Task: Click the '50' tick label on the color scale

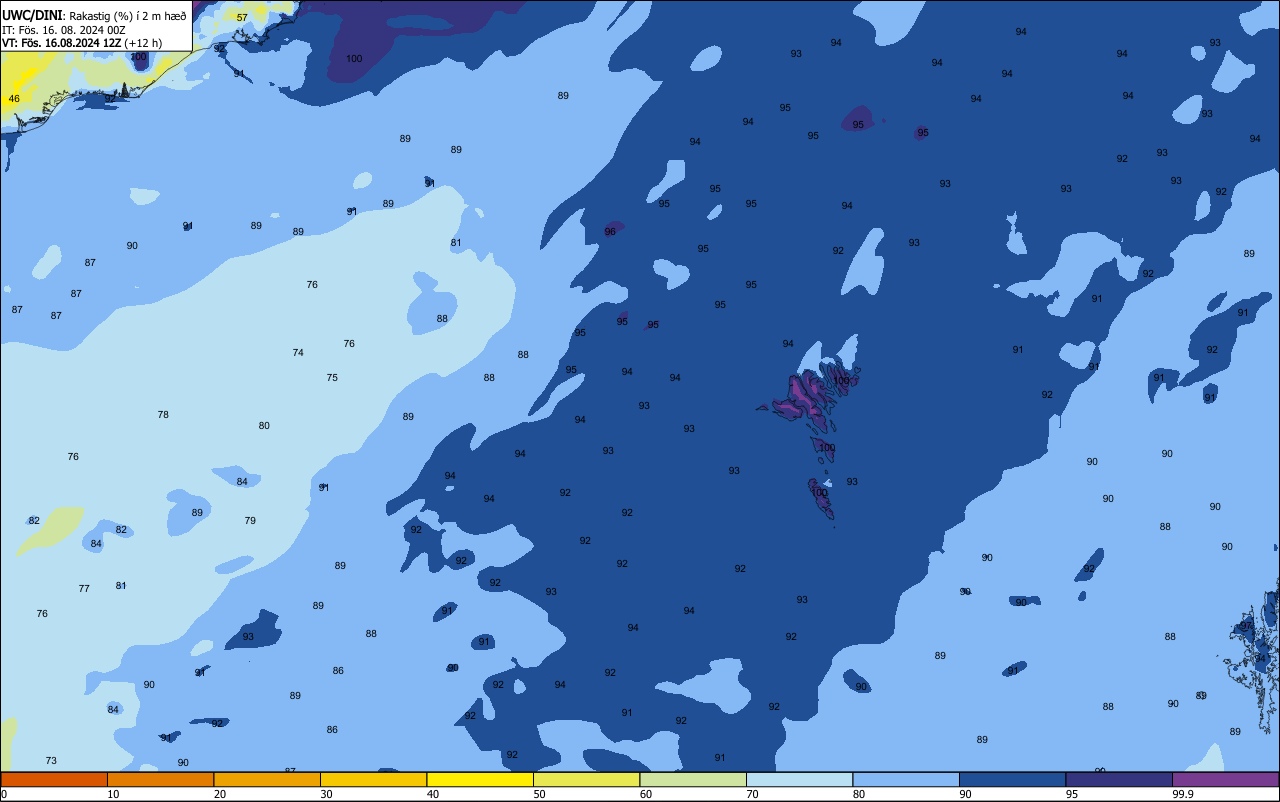Action: click(539, 794)
